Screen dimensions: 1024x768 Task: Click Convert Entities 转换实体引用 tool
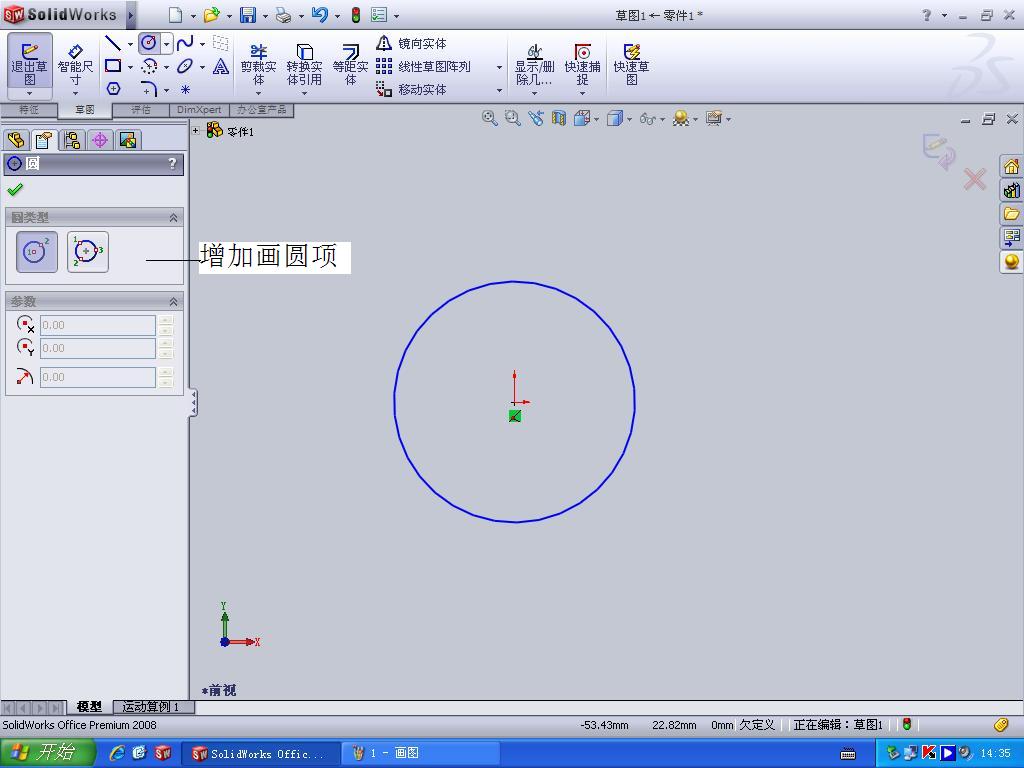pos(304,65)
